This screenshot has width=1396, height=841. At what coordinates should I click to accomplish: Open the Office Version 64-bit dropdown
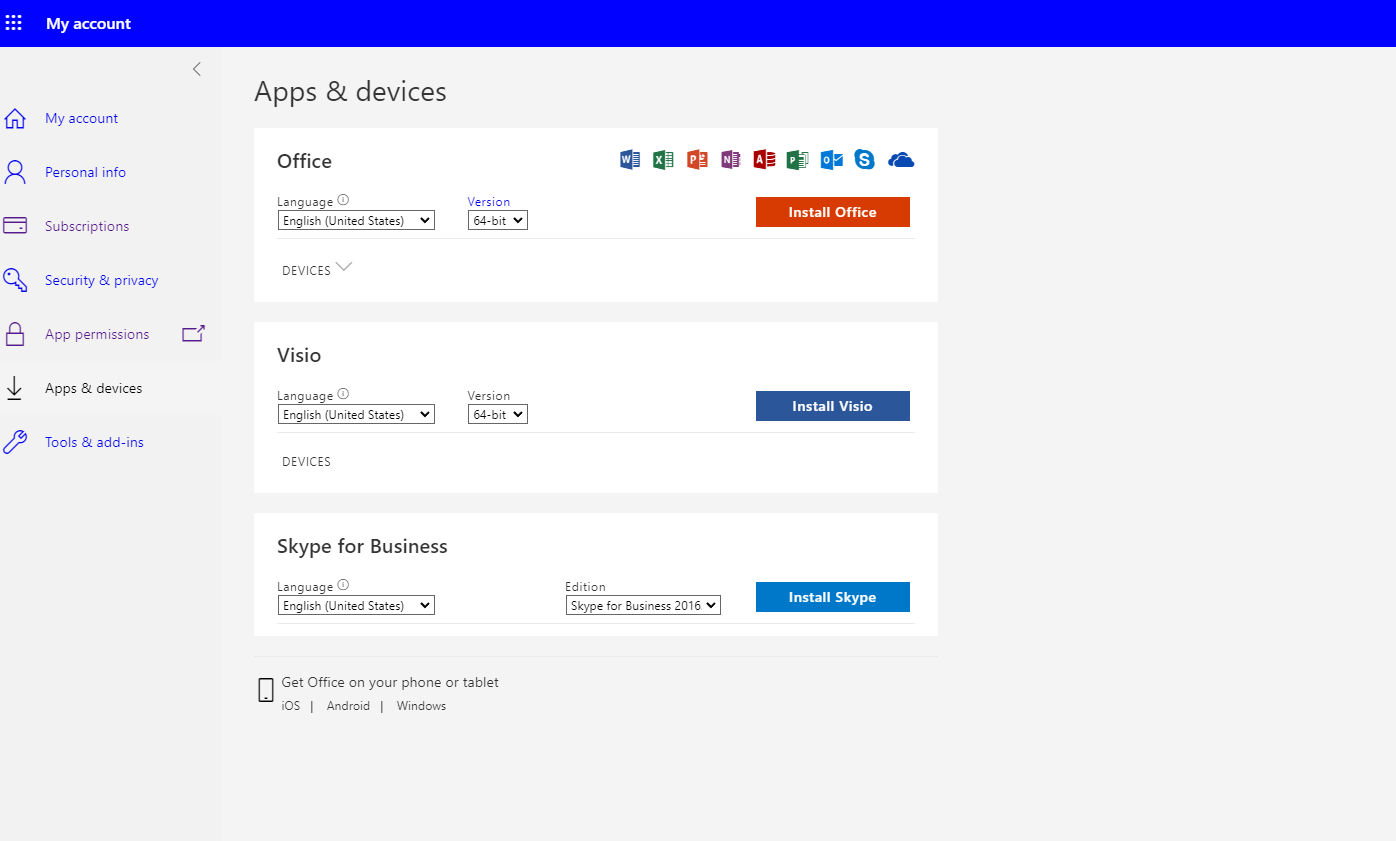tap(497, 220)
